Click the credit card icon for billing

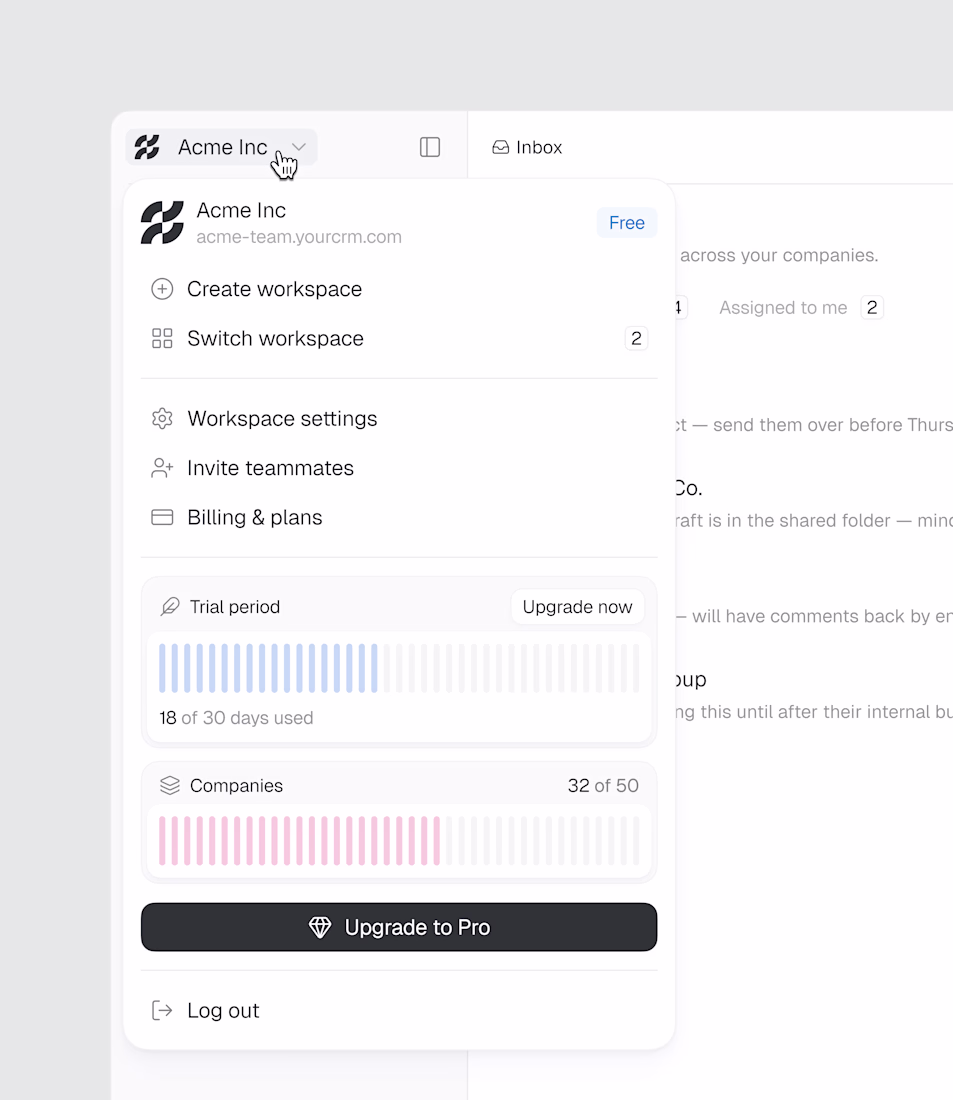coord(162,517)
